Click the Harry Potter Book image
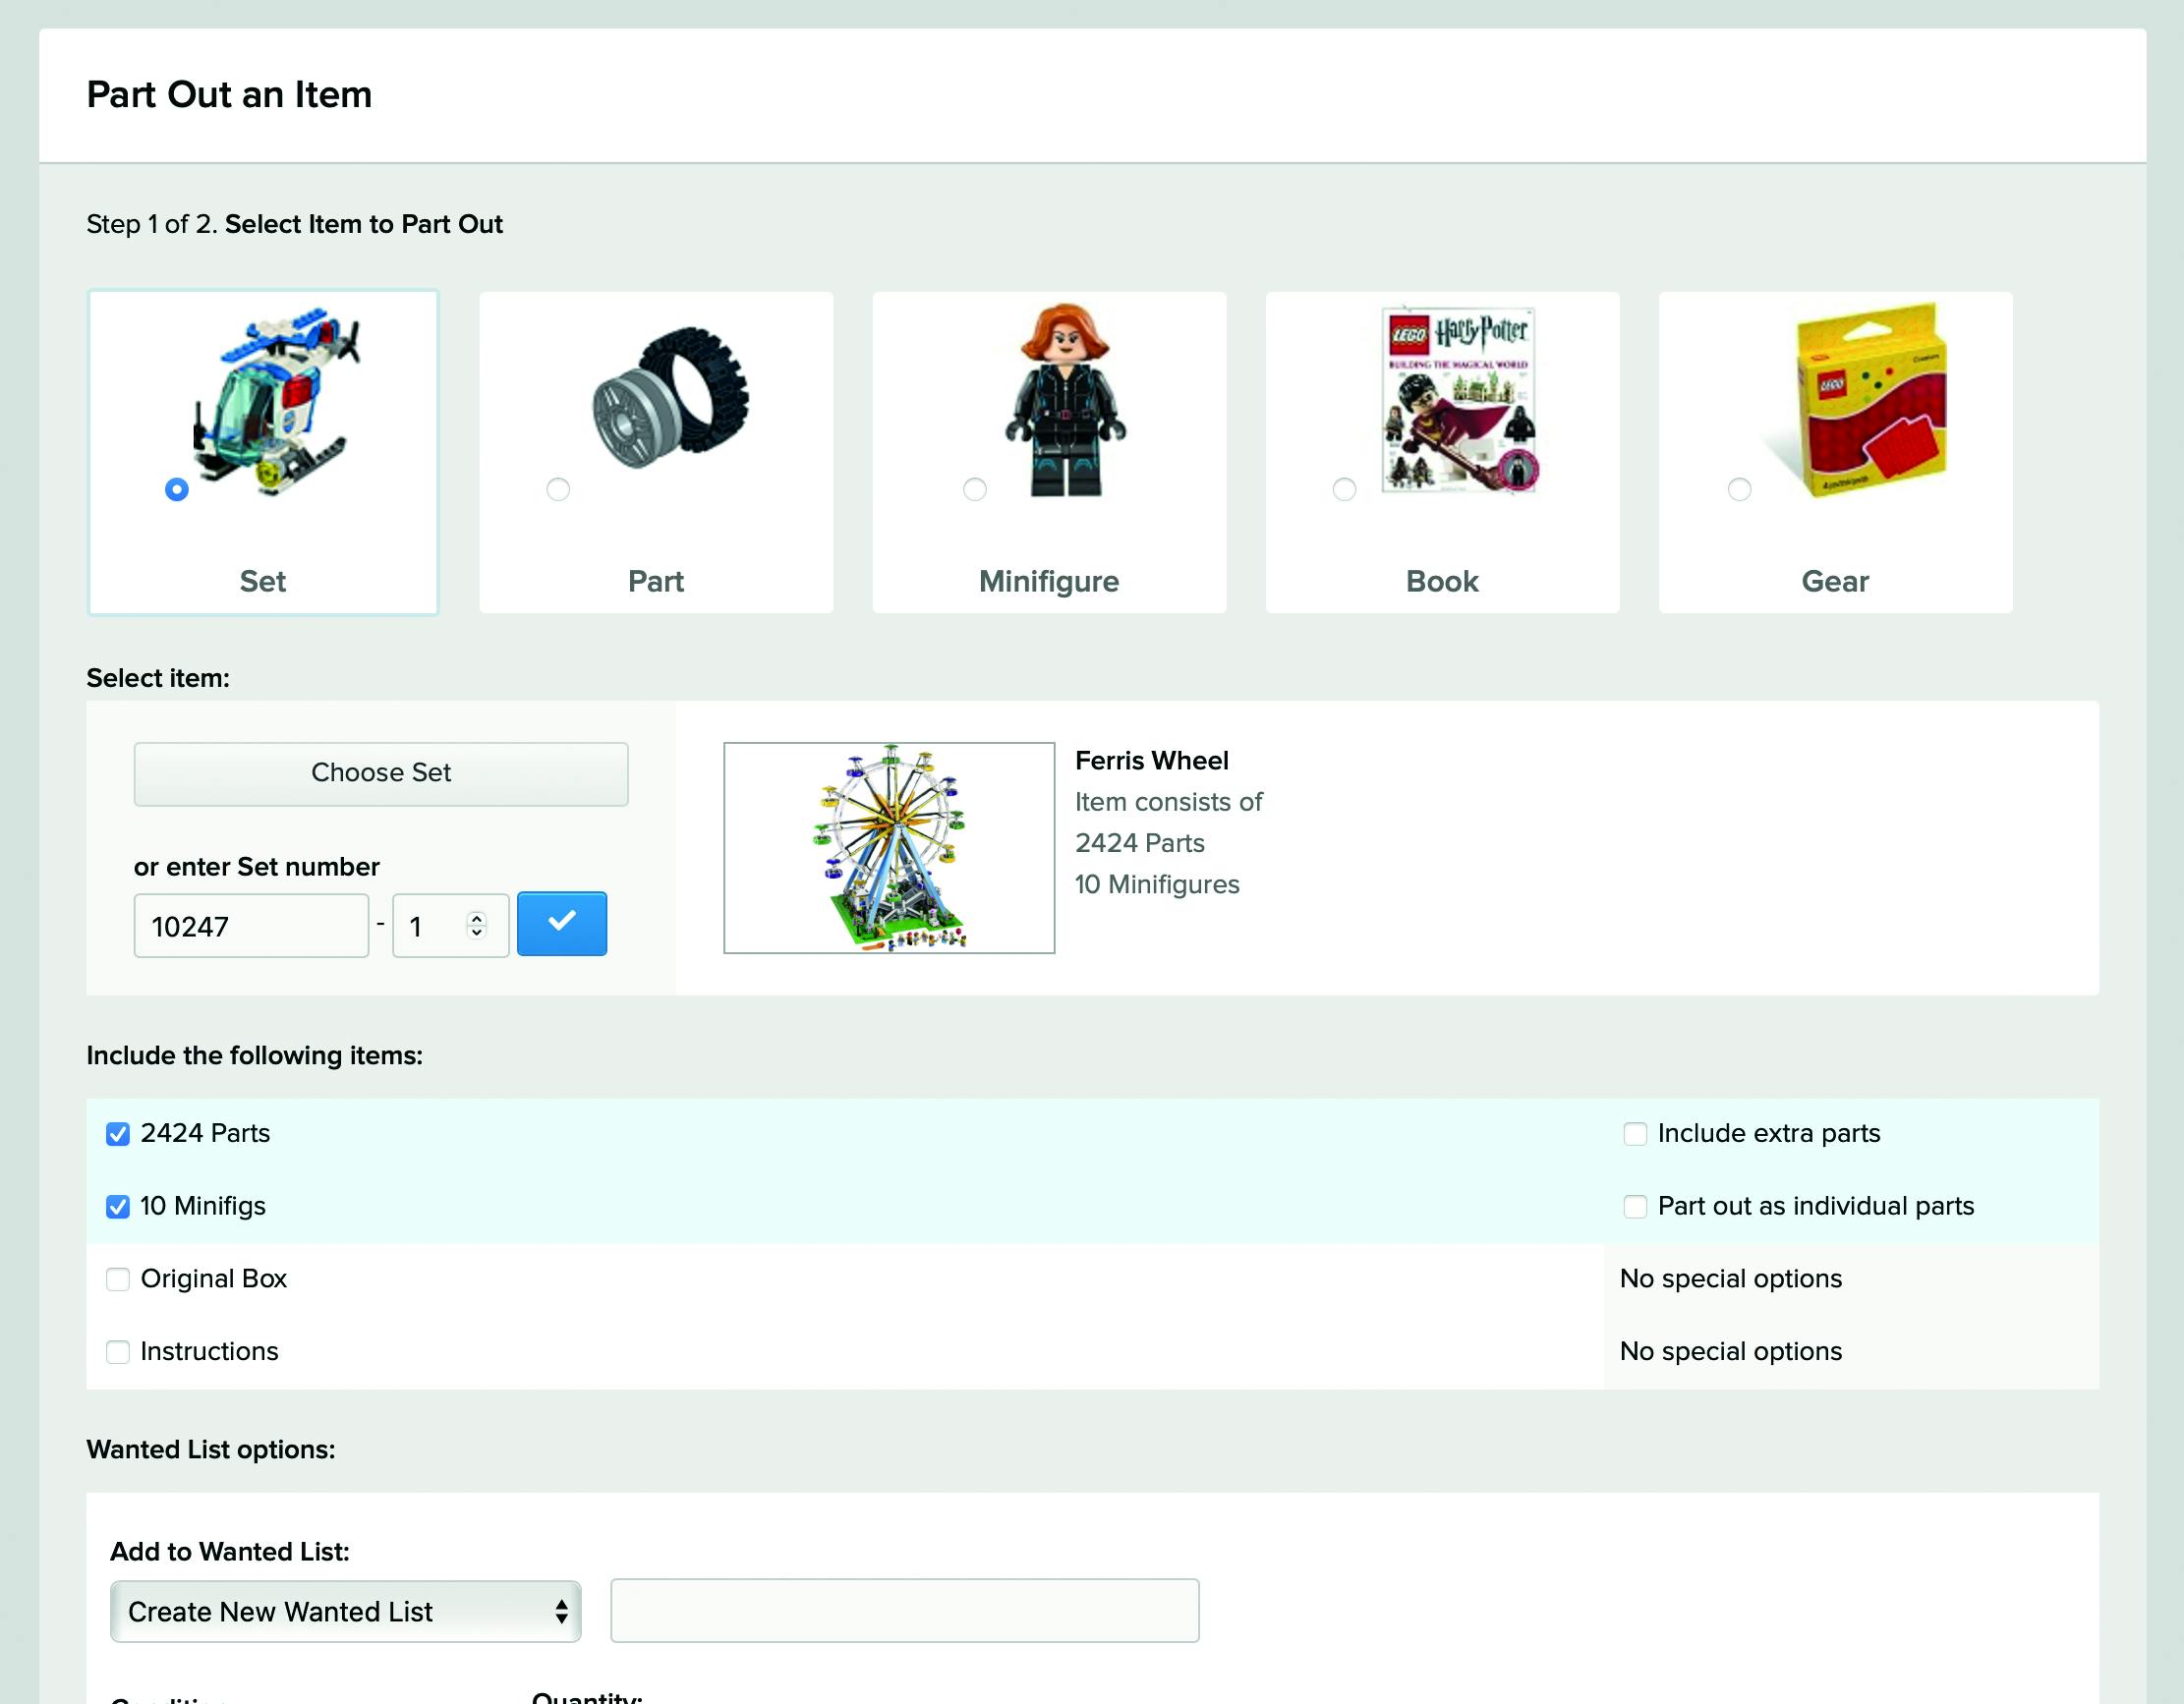The width and height of the screenshot is (2184, 1704). pos(1460,401)
